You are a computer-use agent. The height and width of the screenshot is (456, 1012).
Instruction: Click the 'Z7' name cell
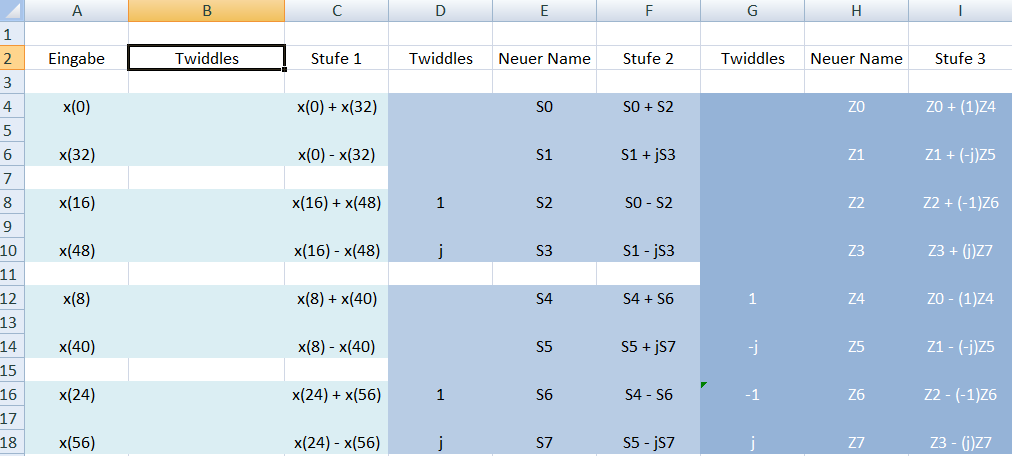856,442
